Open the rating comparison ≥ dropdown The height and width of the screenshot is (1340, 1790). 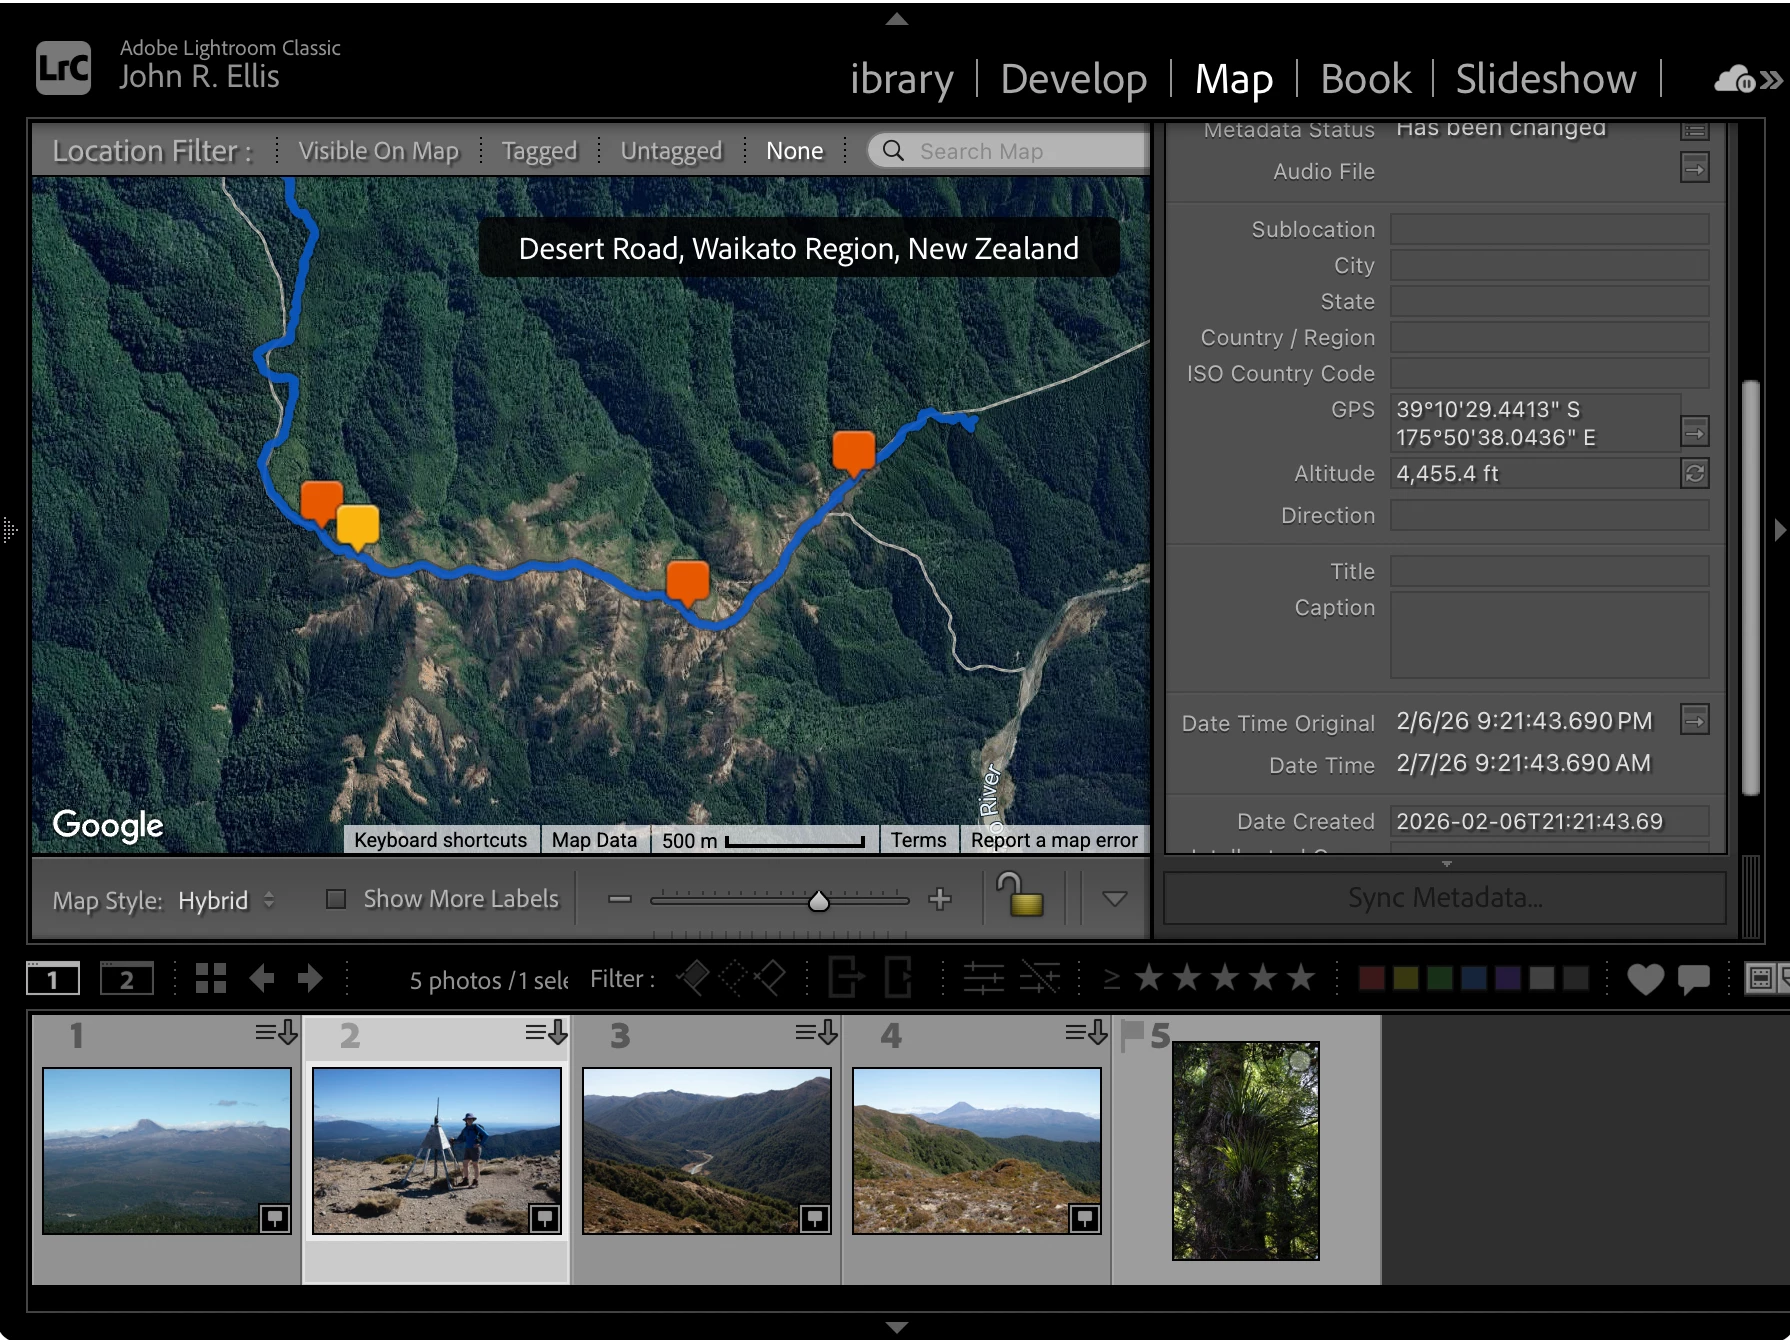[x=1111, y=979]
